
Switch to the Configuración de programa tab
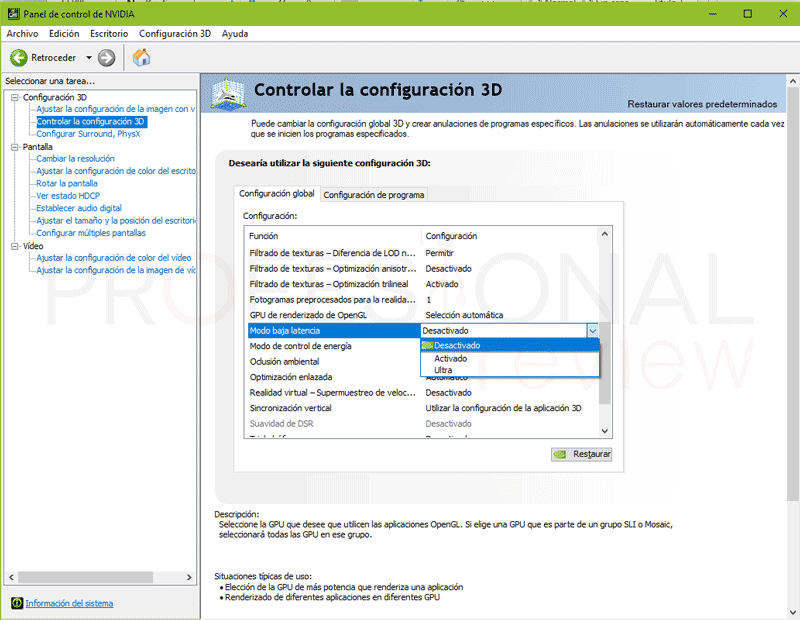point(373,195)
